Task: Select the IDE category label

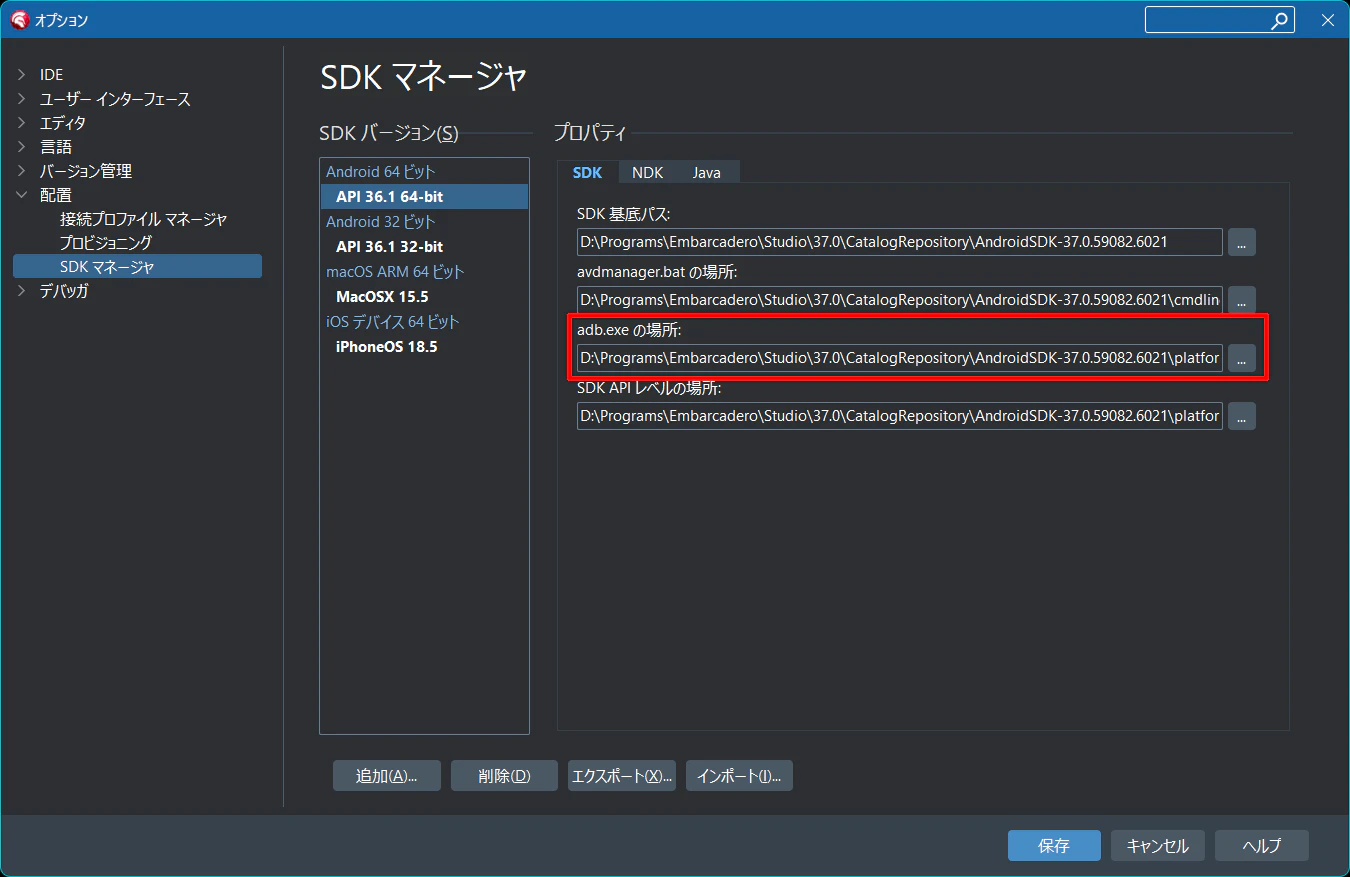Action: [51, 75]
